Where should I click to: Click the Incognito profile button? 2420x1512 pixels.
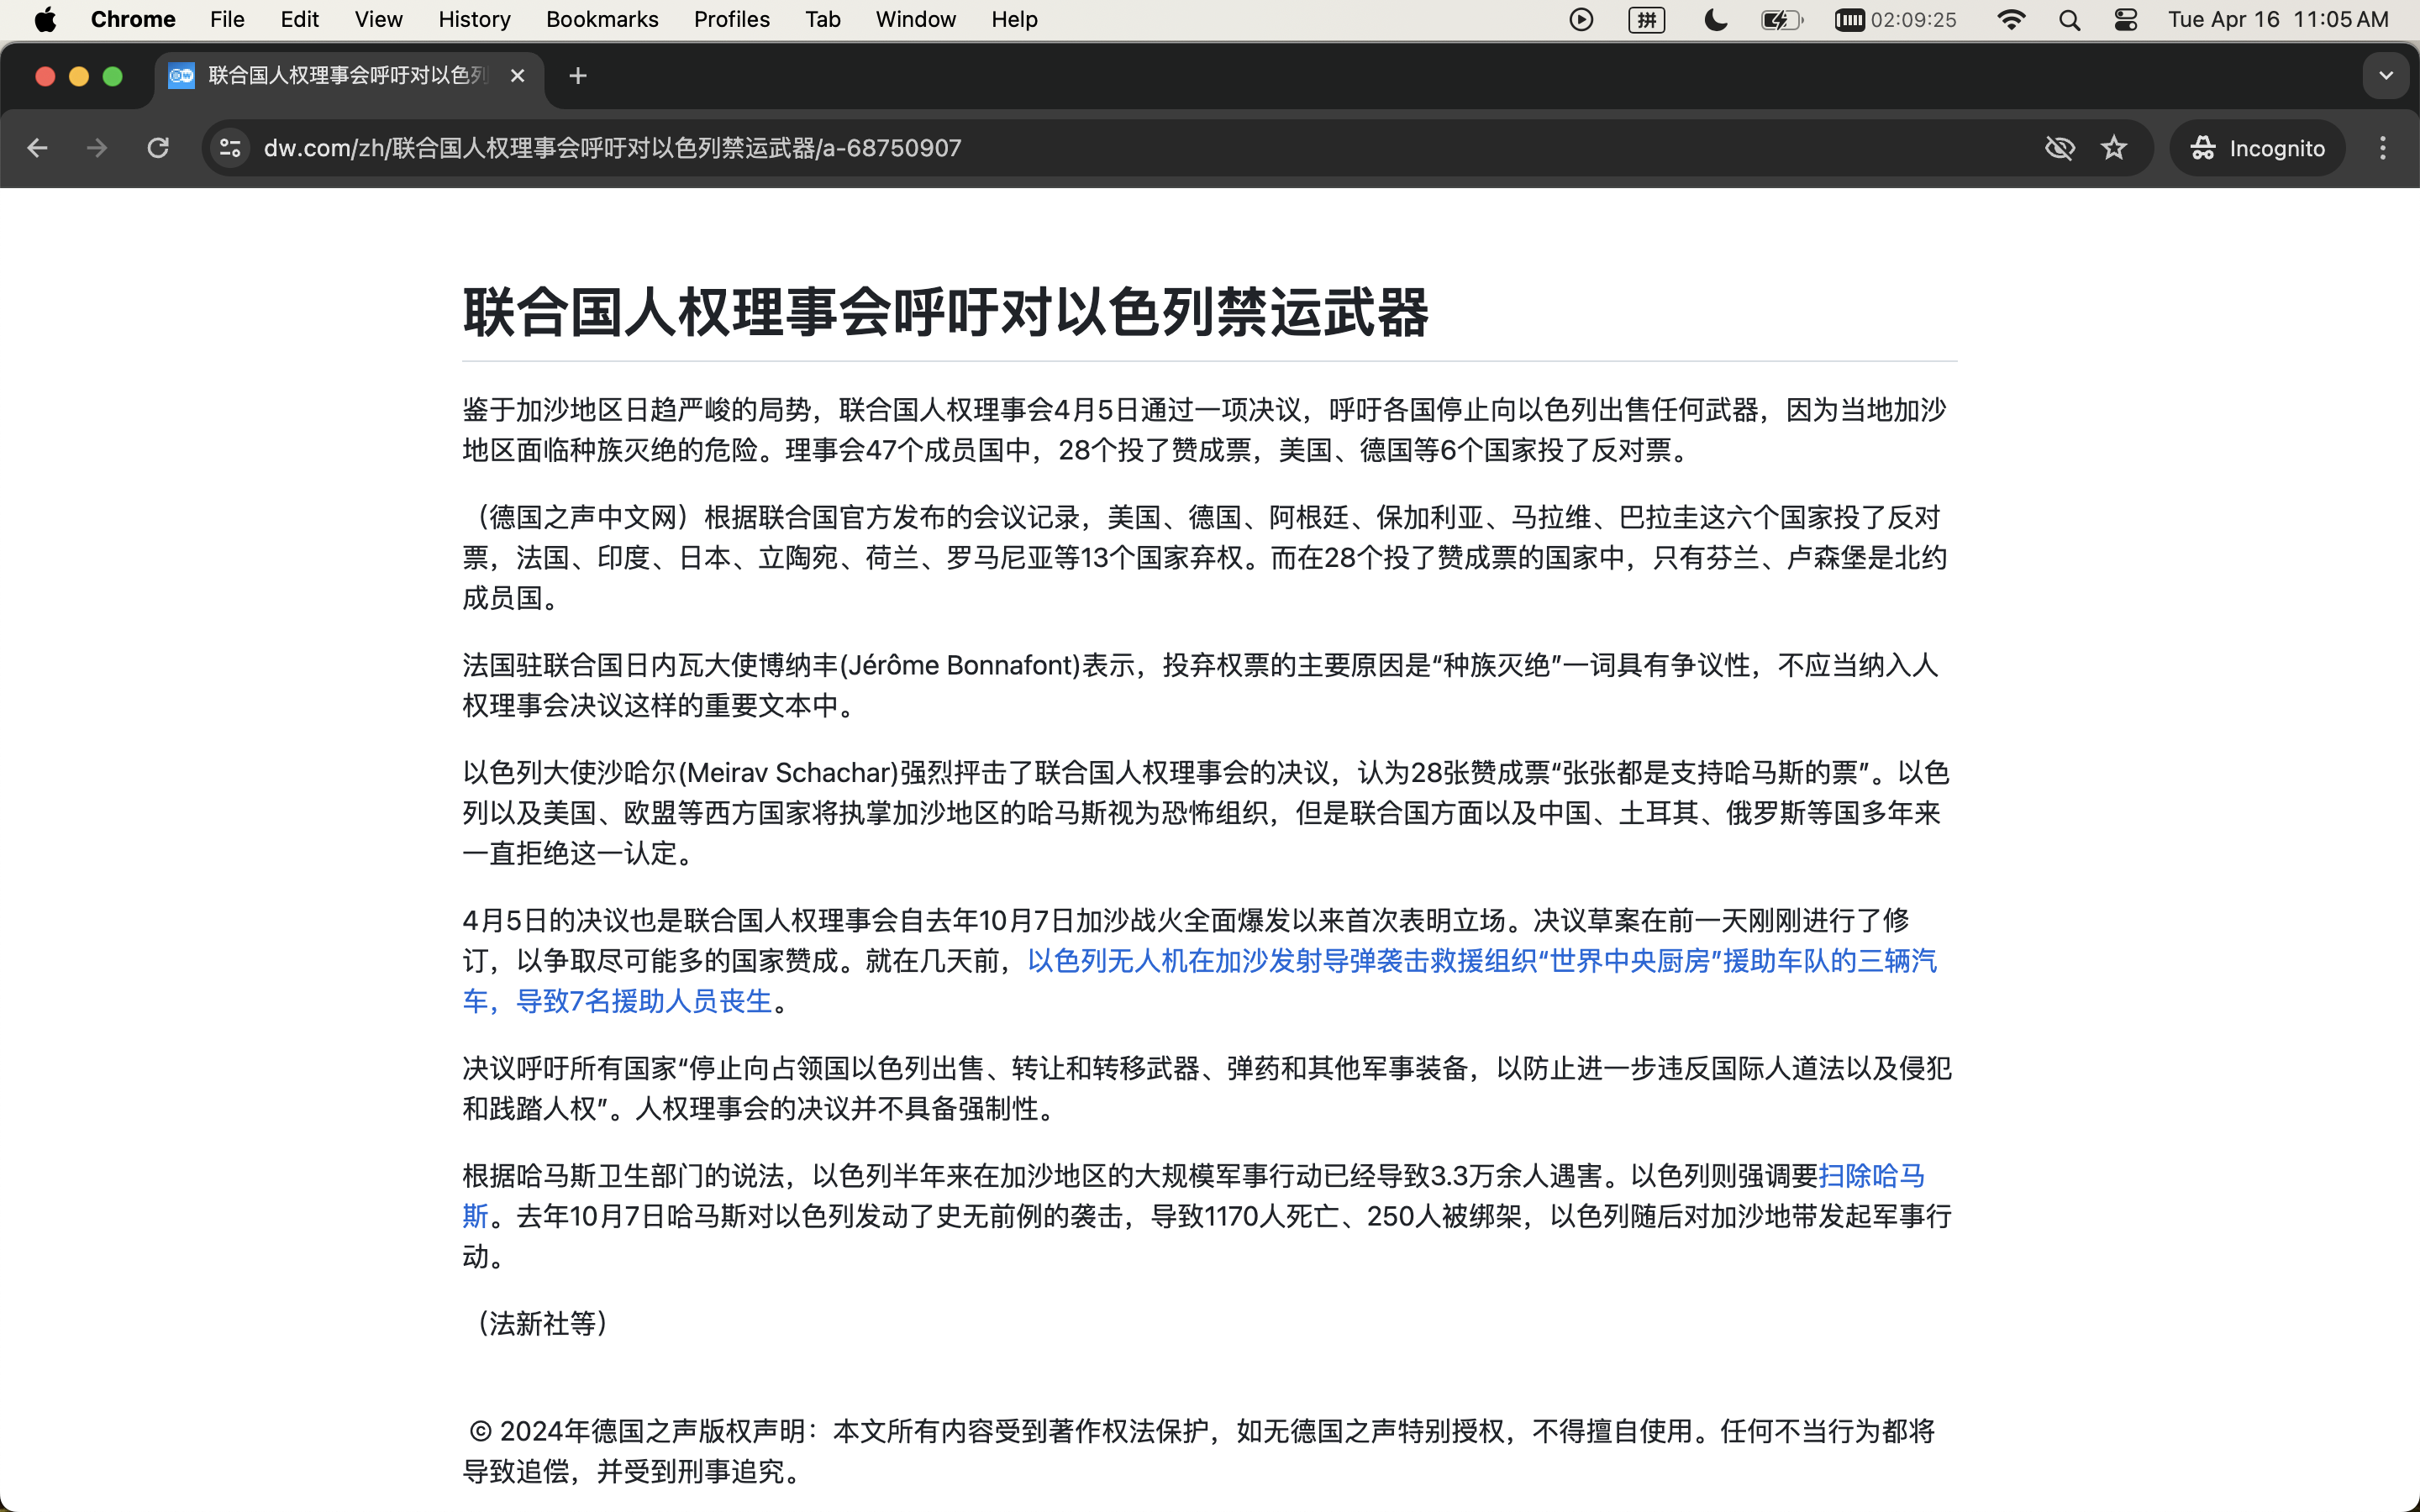2256,148
